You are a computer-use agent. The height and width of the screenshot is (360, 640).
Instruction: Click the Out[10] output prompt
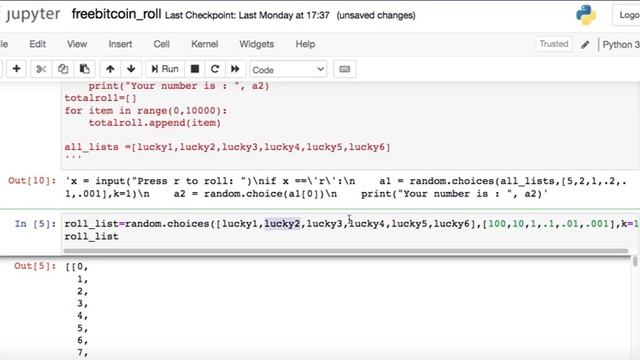[x=32, y=181]
